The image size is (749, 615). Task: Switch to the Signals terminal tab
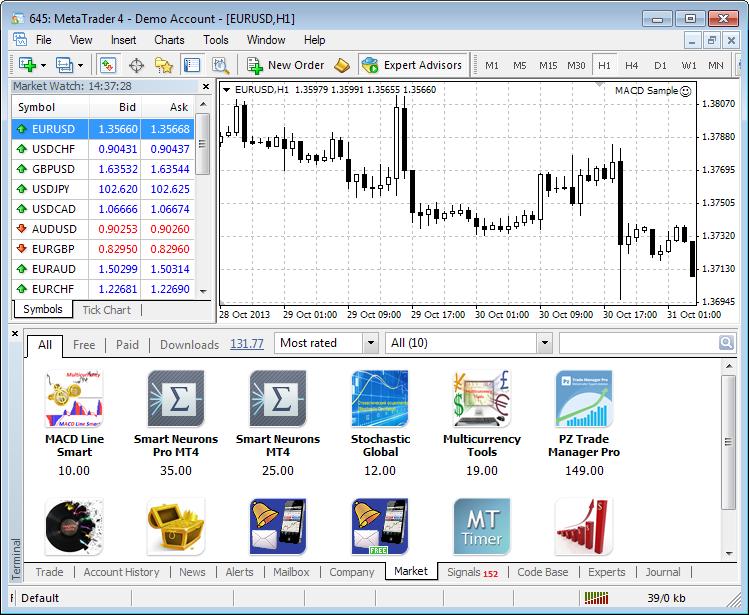pos(472,572)
